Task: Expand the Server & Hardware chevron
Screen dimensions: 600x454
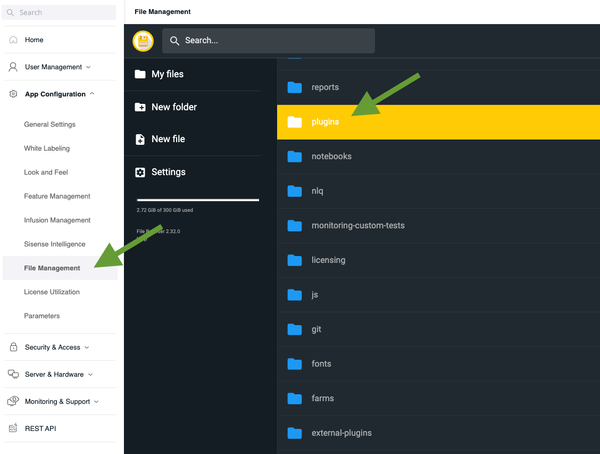Action: pyautogui.click(x=90, y=374)
